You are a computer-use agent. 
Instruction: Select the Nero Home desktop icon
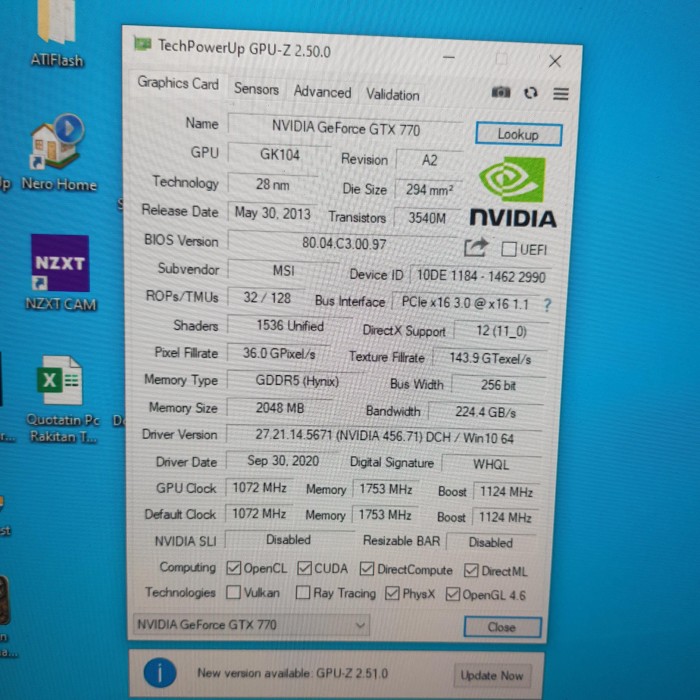[58, 153]
